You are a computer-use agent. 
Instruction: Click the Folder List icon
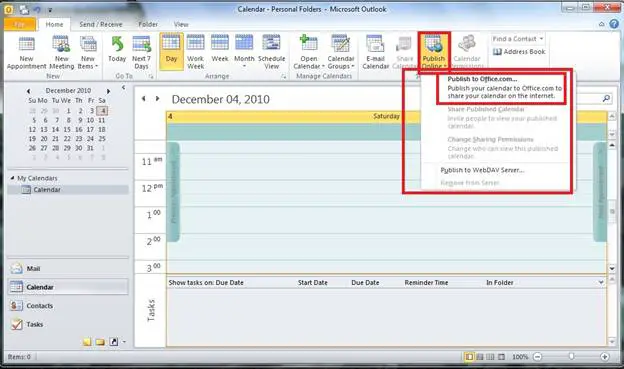coord(100,342)
